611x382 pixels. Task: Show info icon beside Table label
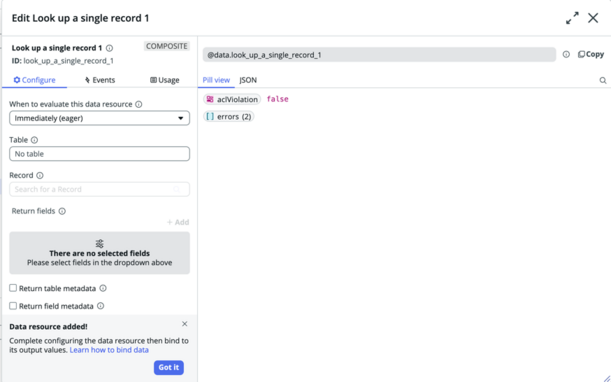pos(34,140)
